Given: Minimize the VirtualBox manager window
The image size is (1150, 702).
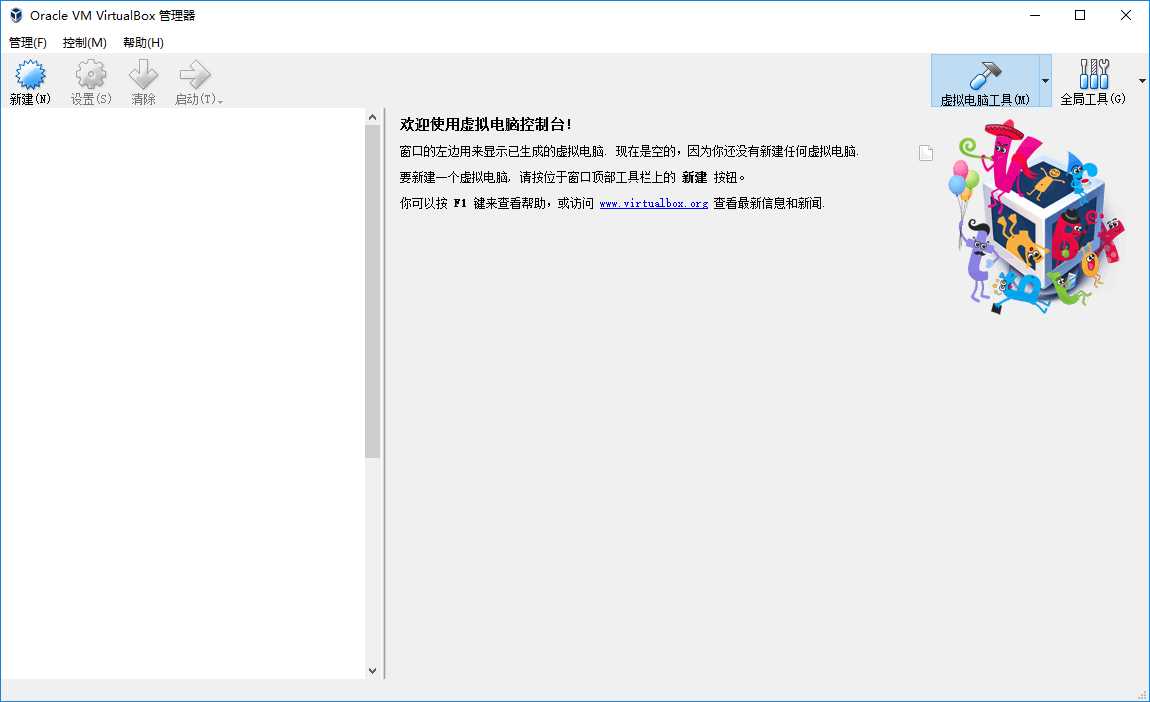Looking at the screenshot, I should [1035, 15].
